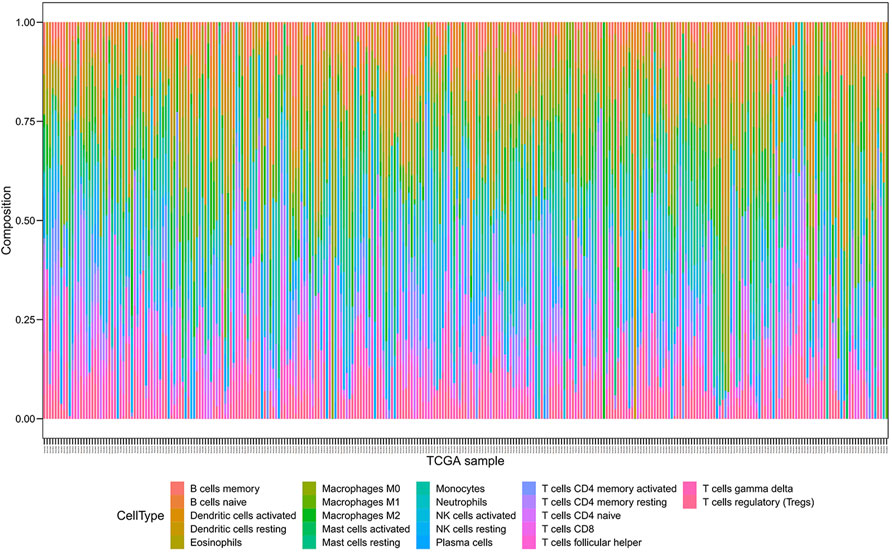Viewport: 892px width, 553px height.
Task: Click the T cells CD4 naive swatch
Action: pos(529,515)
